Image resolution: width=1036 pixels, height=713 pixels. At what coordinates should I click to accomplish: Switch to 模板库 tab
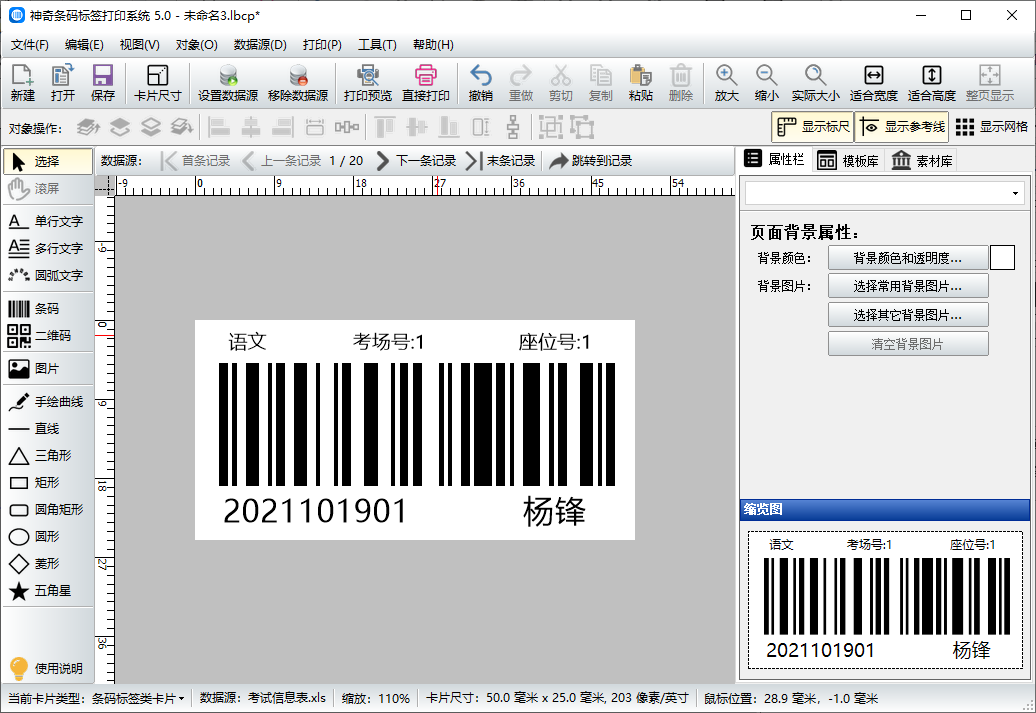(848, 161)
